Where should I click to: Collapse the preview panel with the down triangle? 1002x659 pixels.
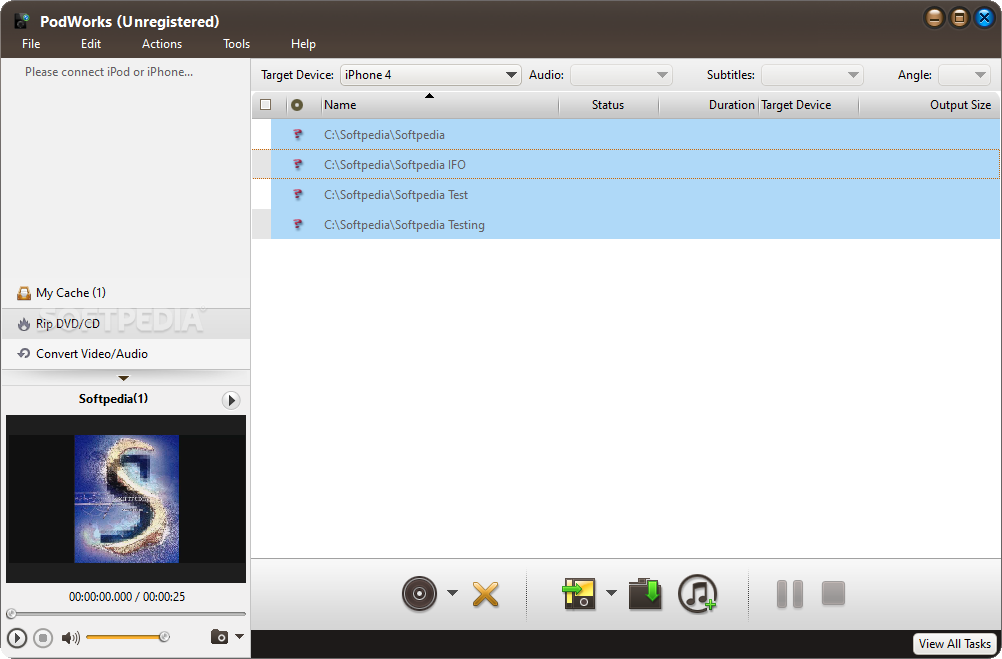coord(124,378)
